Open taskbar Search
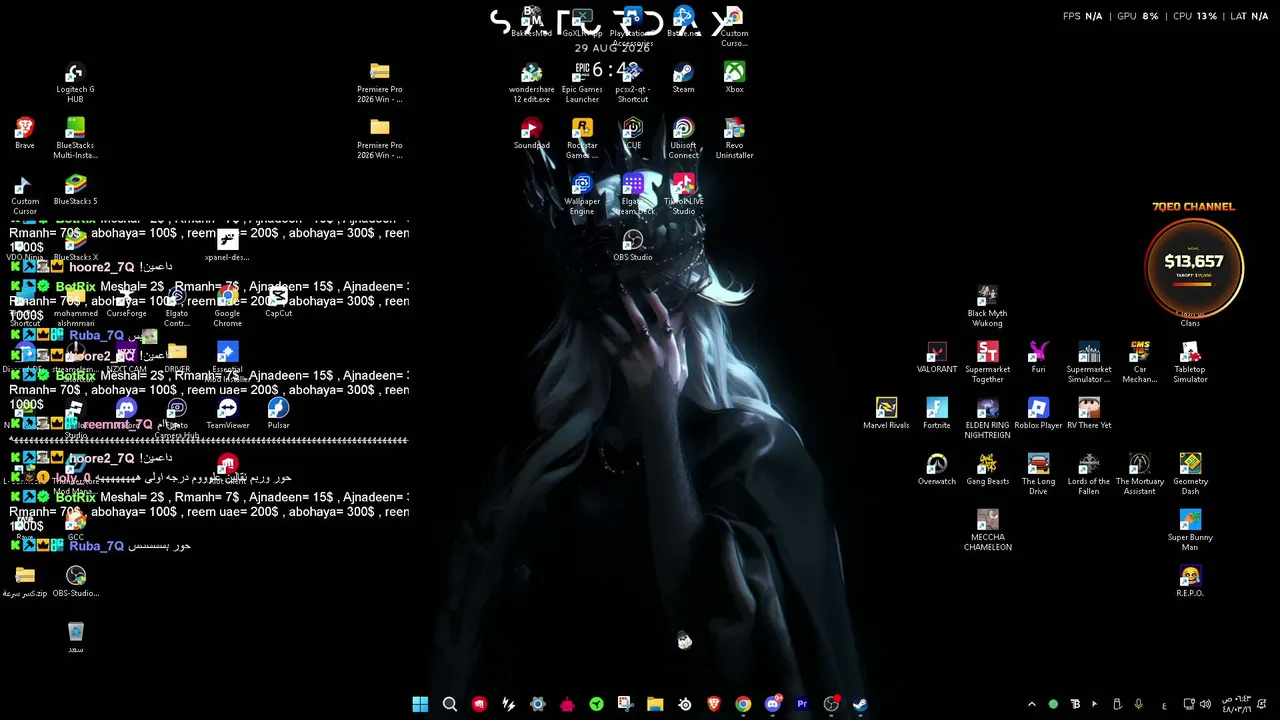Image resolution: width=1280 pixels, height=720 pixels. [x=450, y=704]
